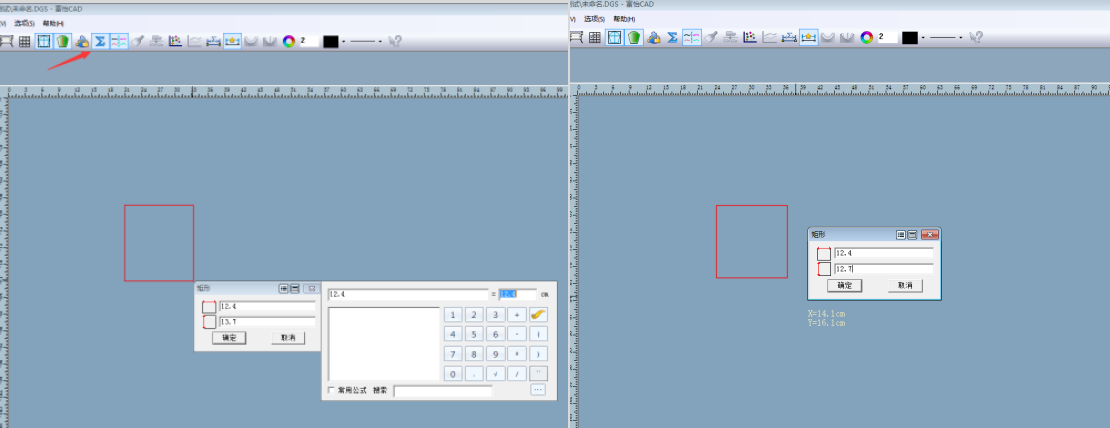Click the Sigma icon in right window toolbar
This screenshot has height=428, width=1110.
pyautogui.click(x=672, y=37)
